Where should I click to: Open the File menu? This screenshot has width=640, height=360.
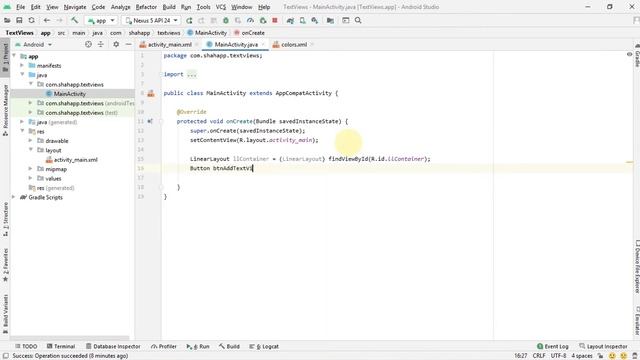(x=20, y=7)
